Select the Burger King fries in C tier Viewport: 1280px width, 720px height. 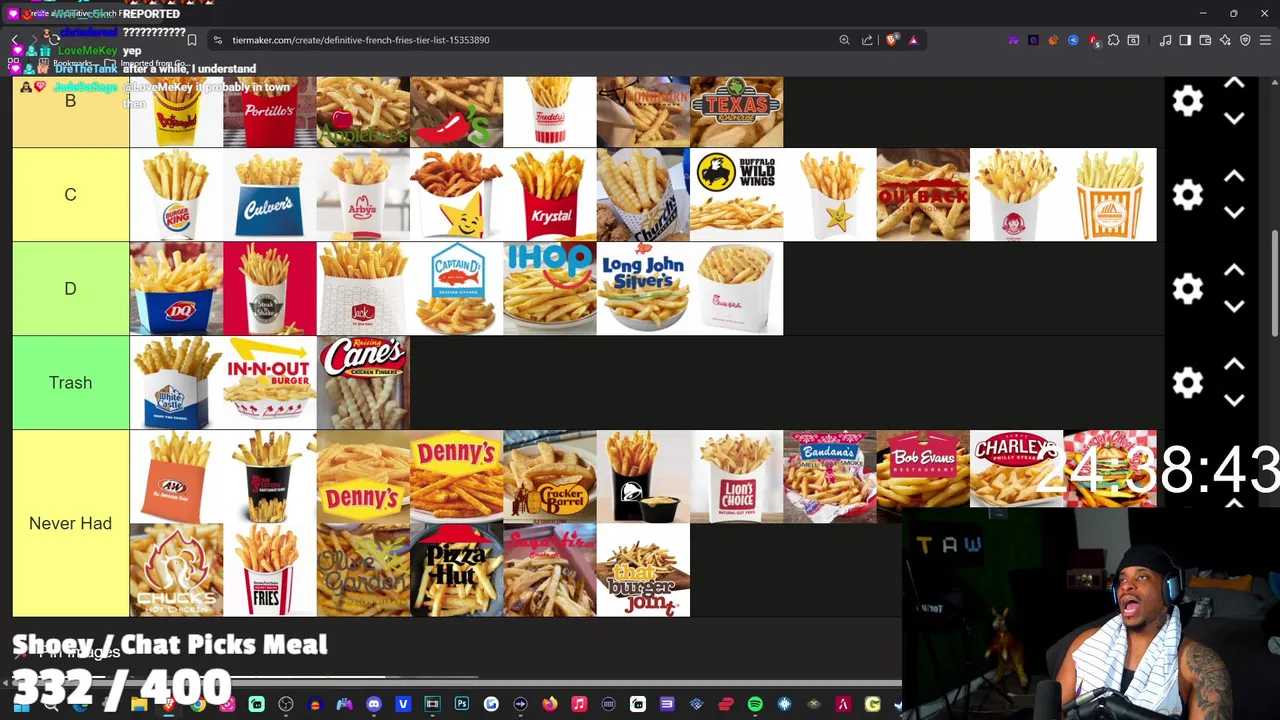pyautogui.click(x=176, y=195)
